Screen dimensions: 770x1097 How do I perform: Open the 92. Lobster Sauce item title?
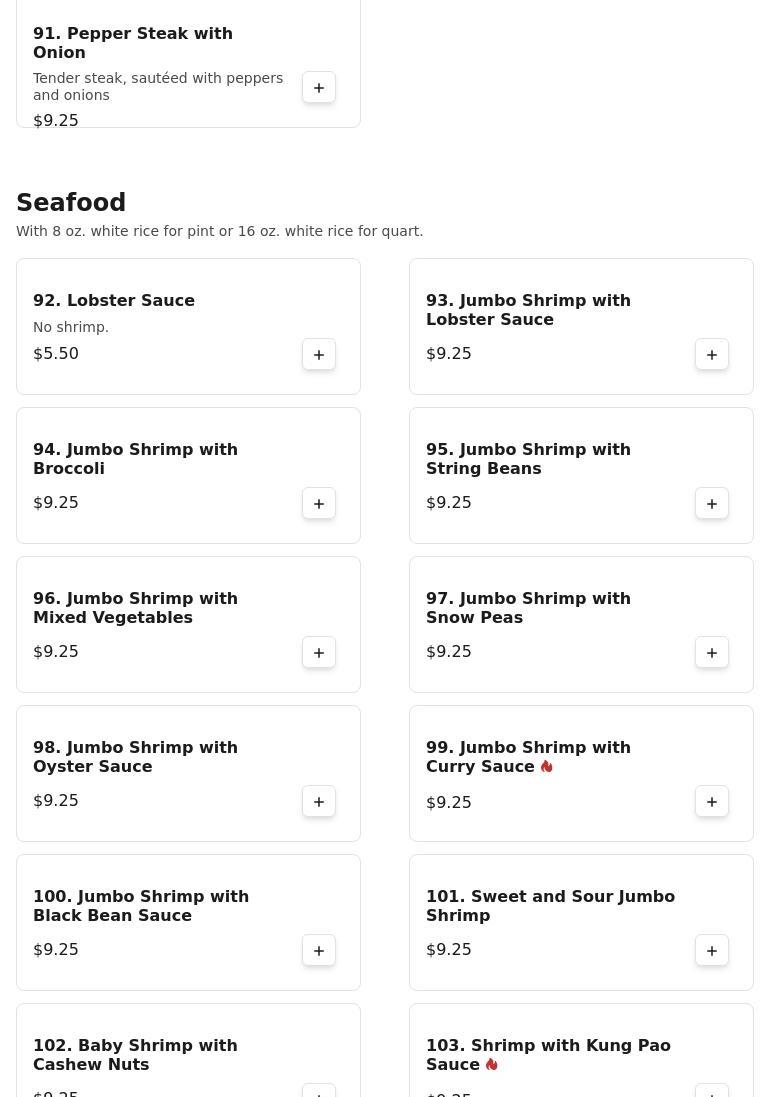[114, 301]
